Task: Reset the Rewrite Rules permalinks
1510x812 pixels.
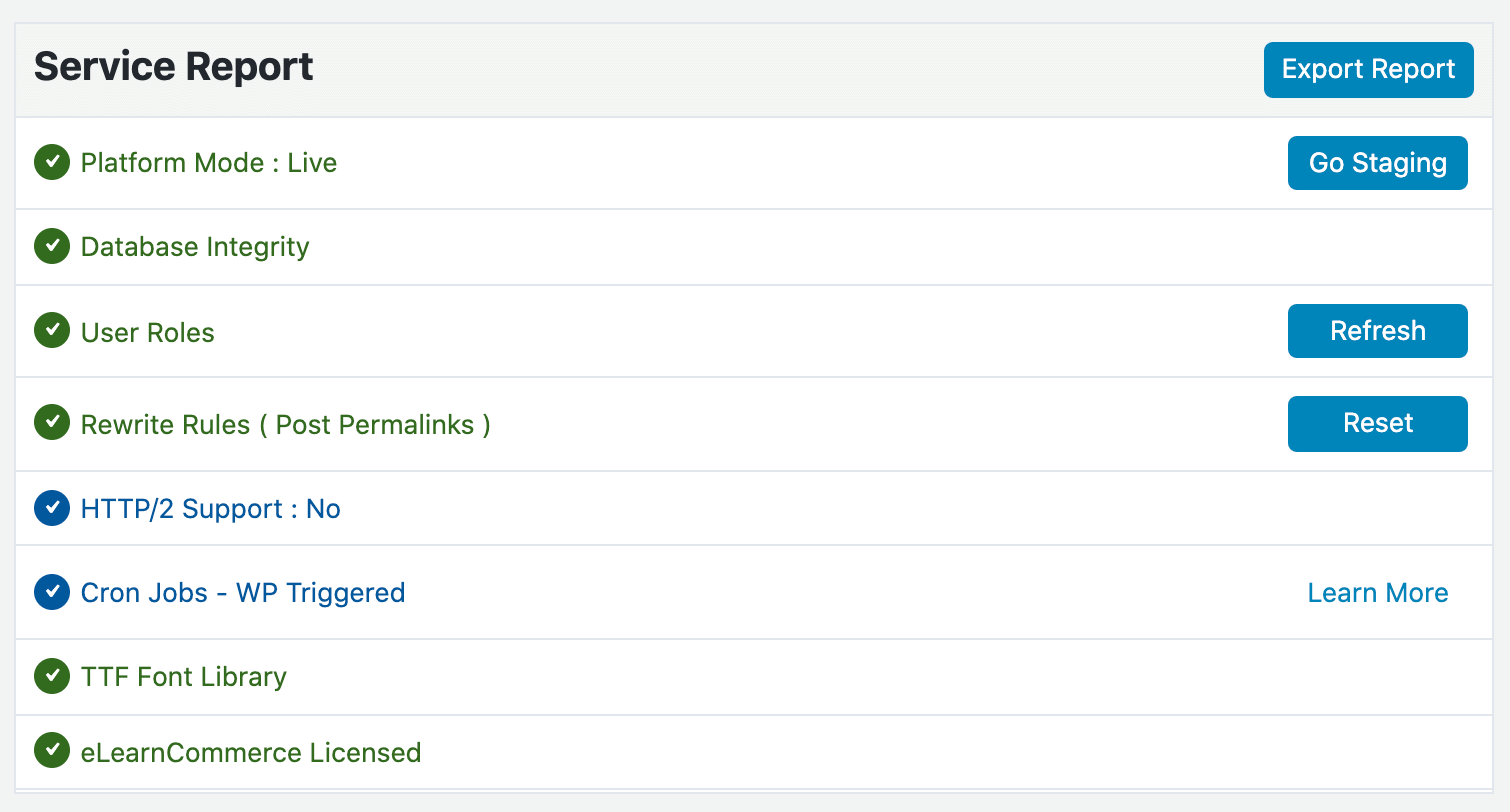Action: (x=1377, y=424)
